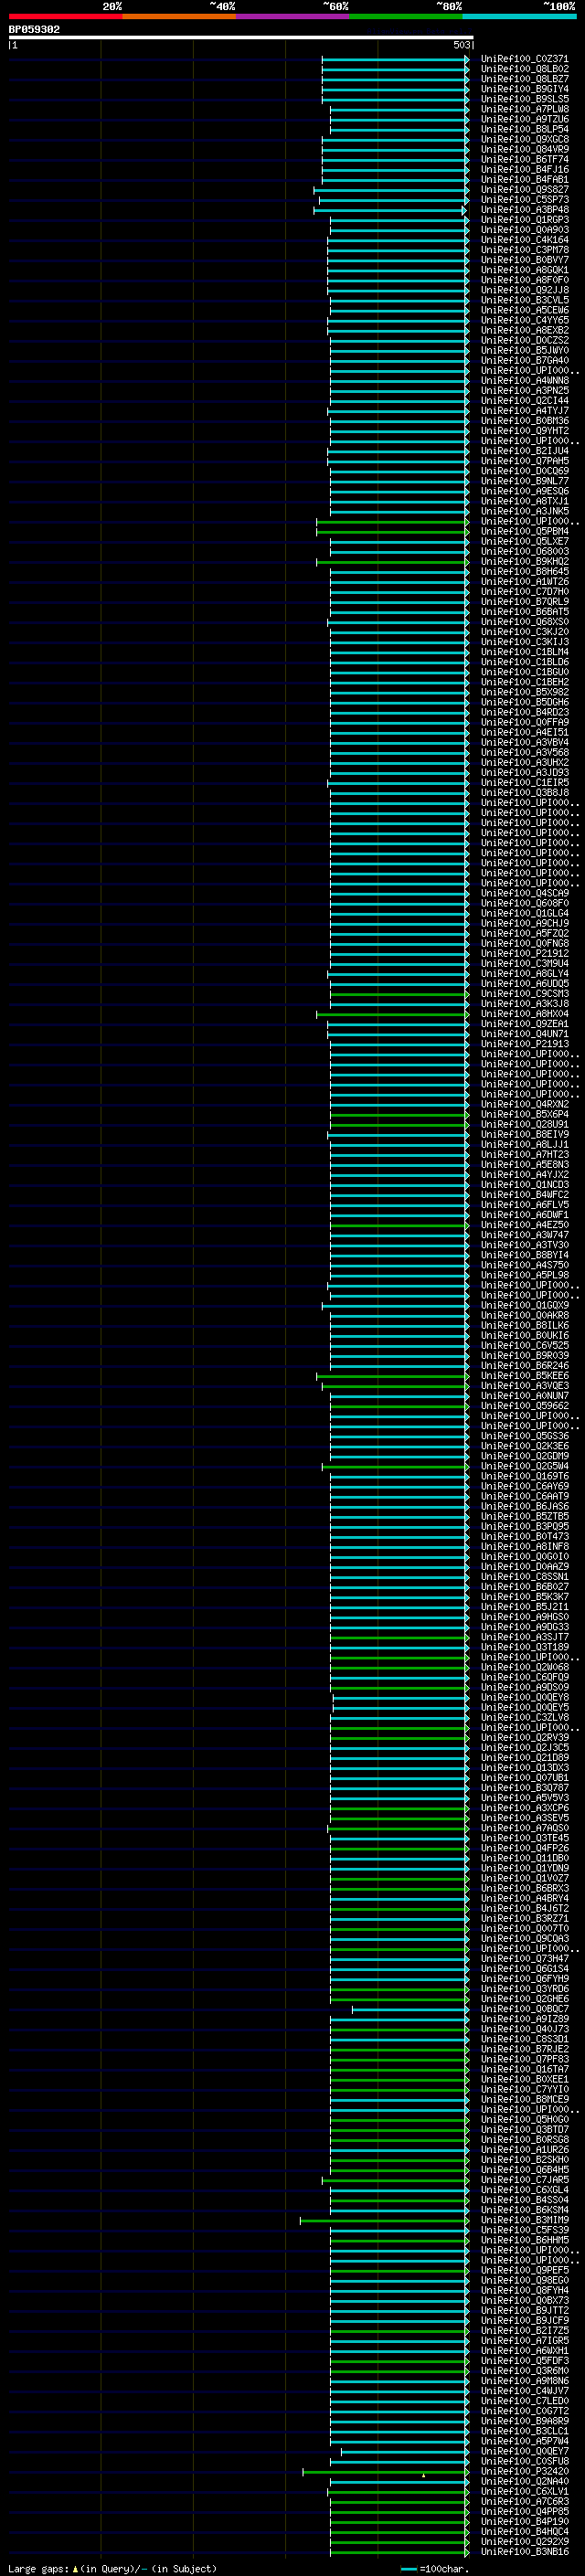The height and width of the screenshot is (2576, 585).
Task: Select hit label UniRef100_B6TF74
Action: pos(524,159)
